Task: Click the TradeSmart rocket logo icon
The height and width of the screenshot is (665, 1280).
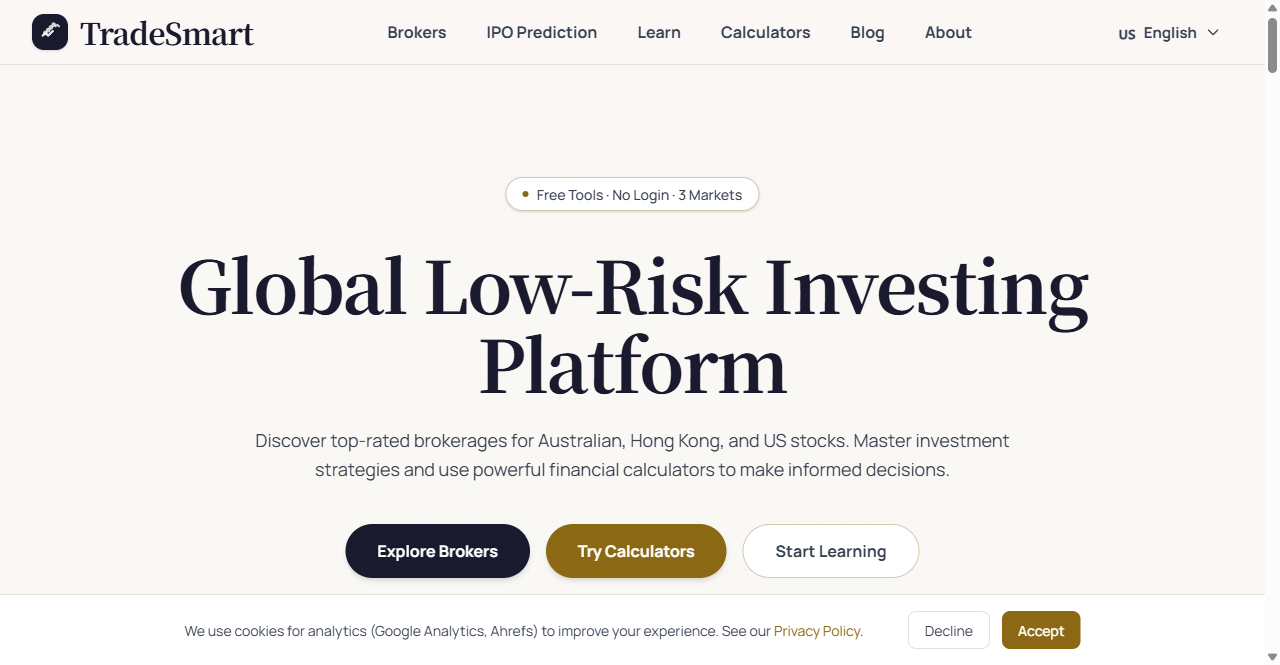Action: click(x=49, y=31)
